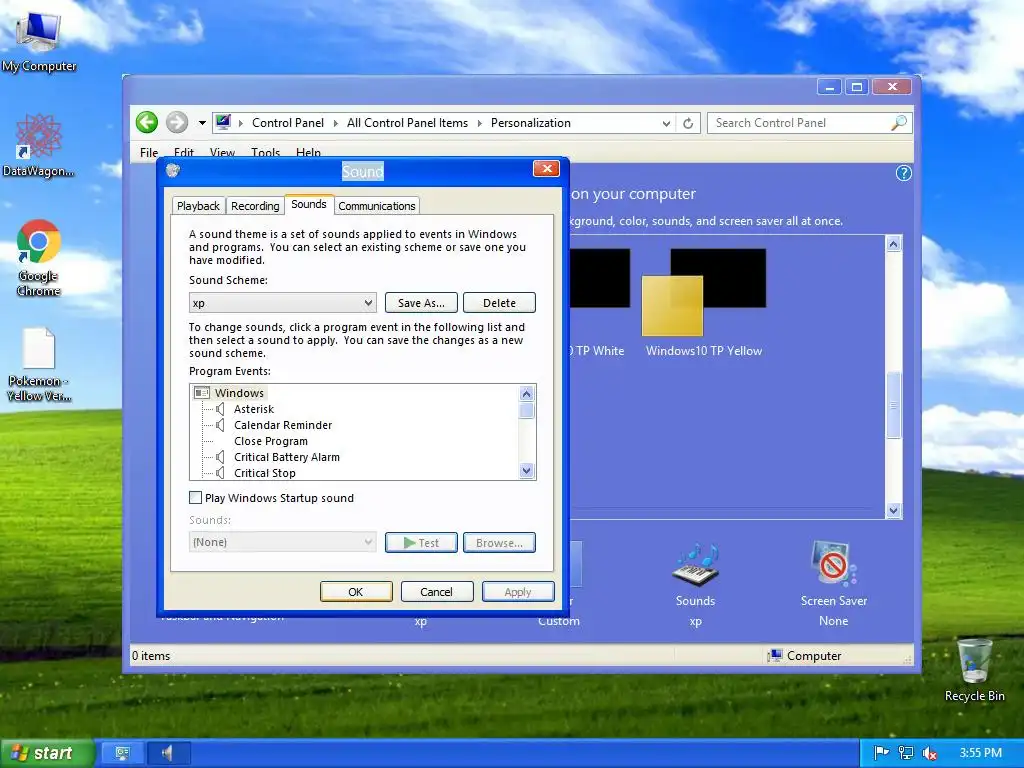Open the Action Center flag in tray
The width and height of the screenshot is (1024, 768).
click(x=881, y=753)
